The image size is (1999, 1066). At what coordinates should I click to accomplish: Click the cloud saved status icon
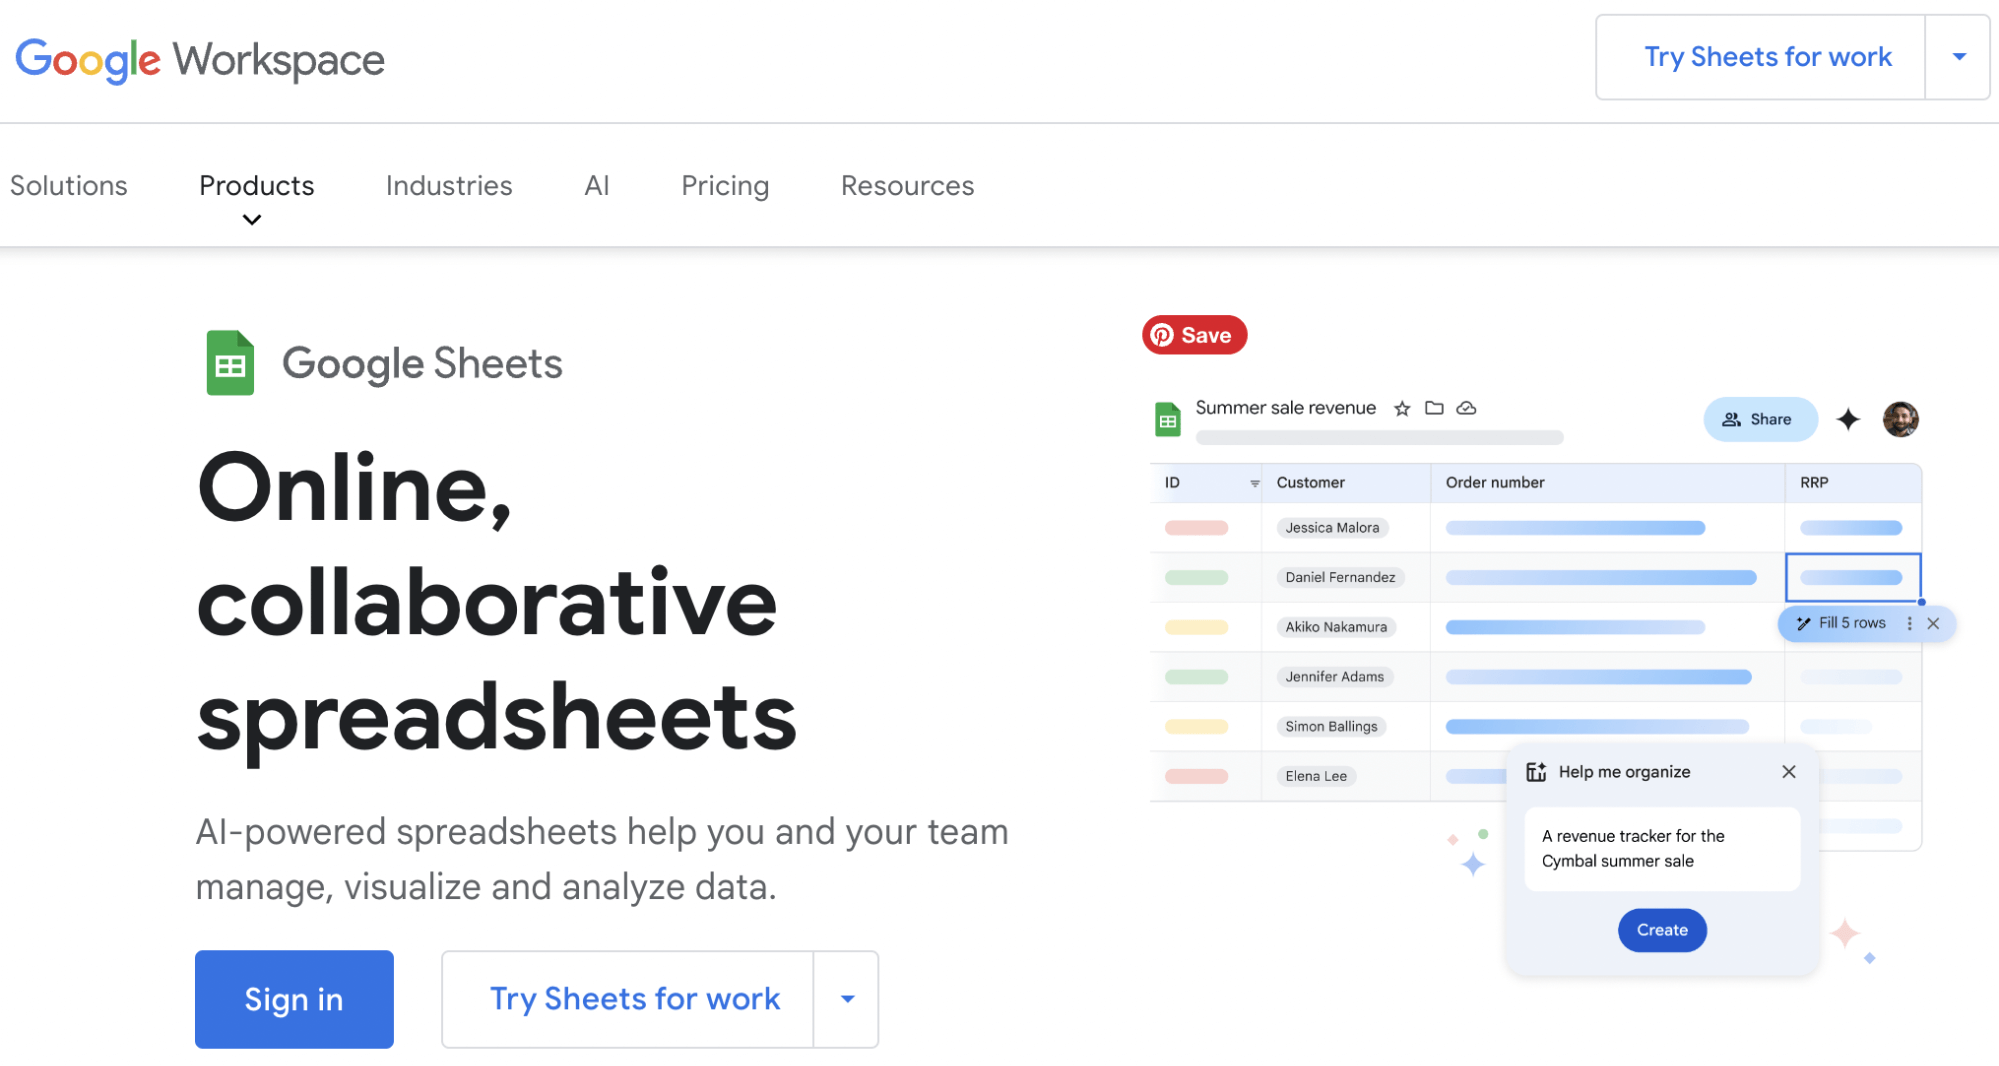(1466, 408)
